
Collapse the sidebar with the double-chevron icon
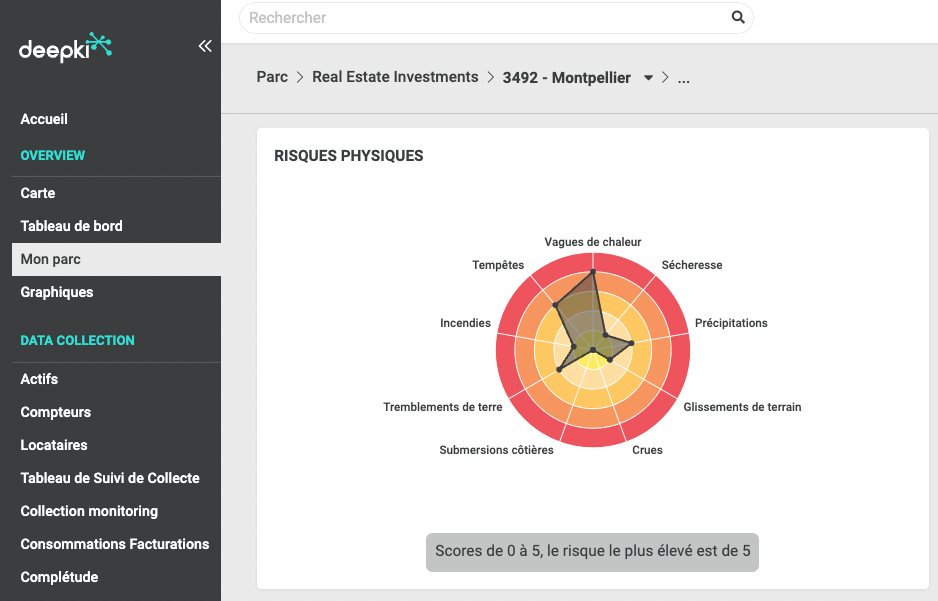205,46
